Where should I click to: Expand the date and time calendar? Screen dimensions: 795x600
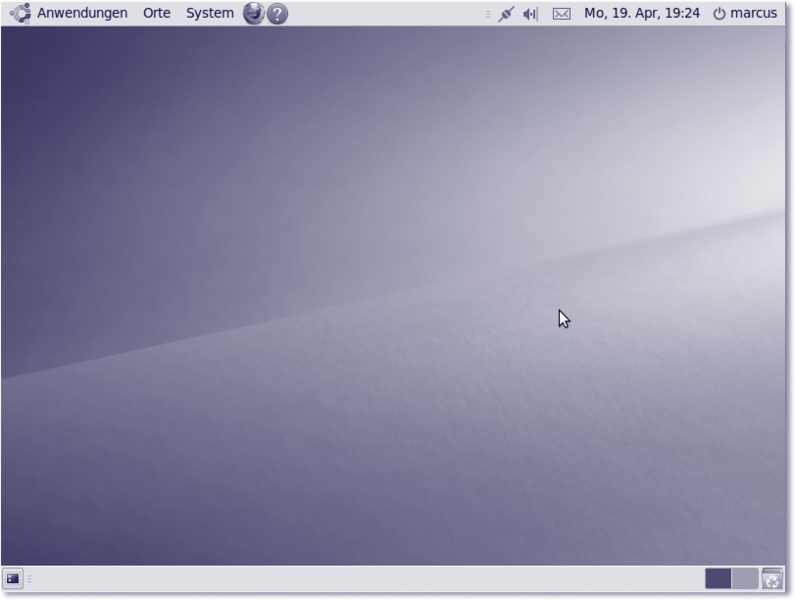tap(641, 14)
